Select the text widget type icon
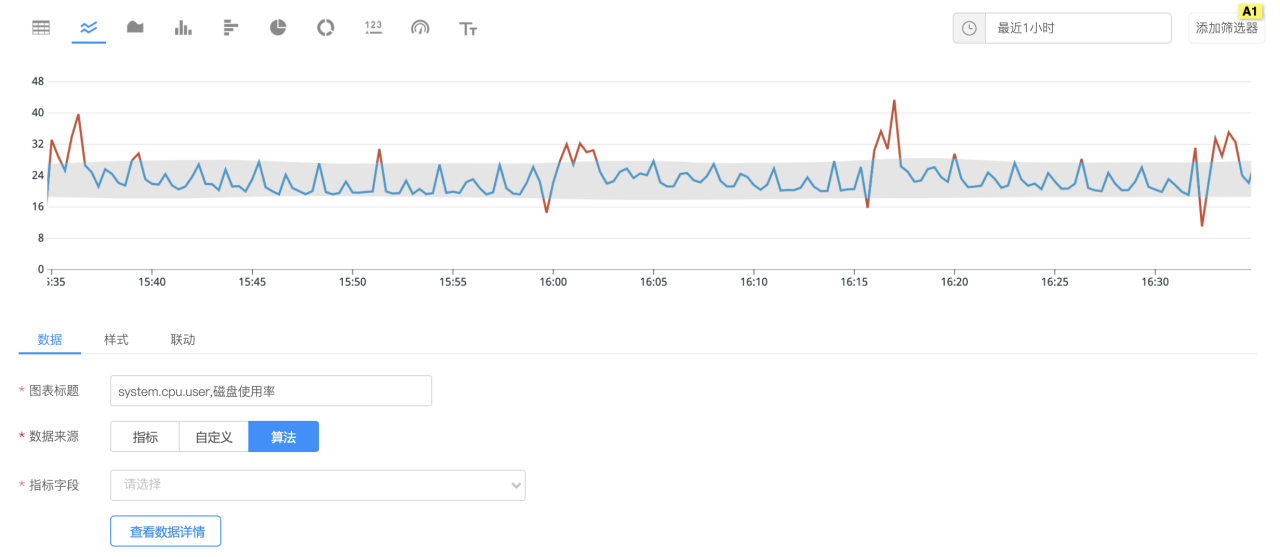1280x557 pixels. coord(468,28)
